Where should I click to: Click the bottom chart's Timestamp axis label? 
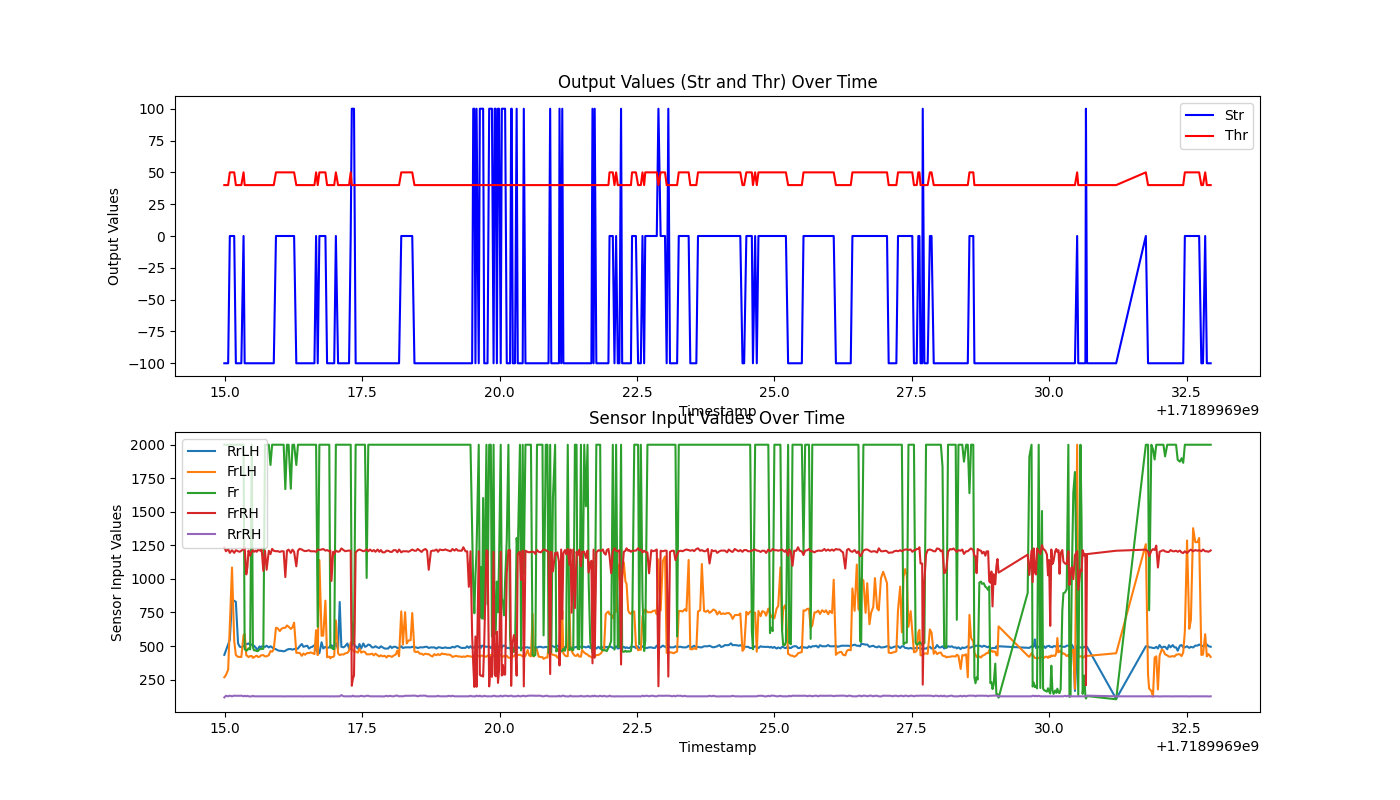[x=717, y=747]
